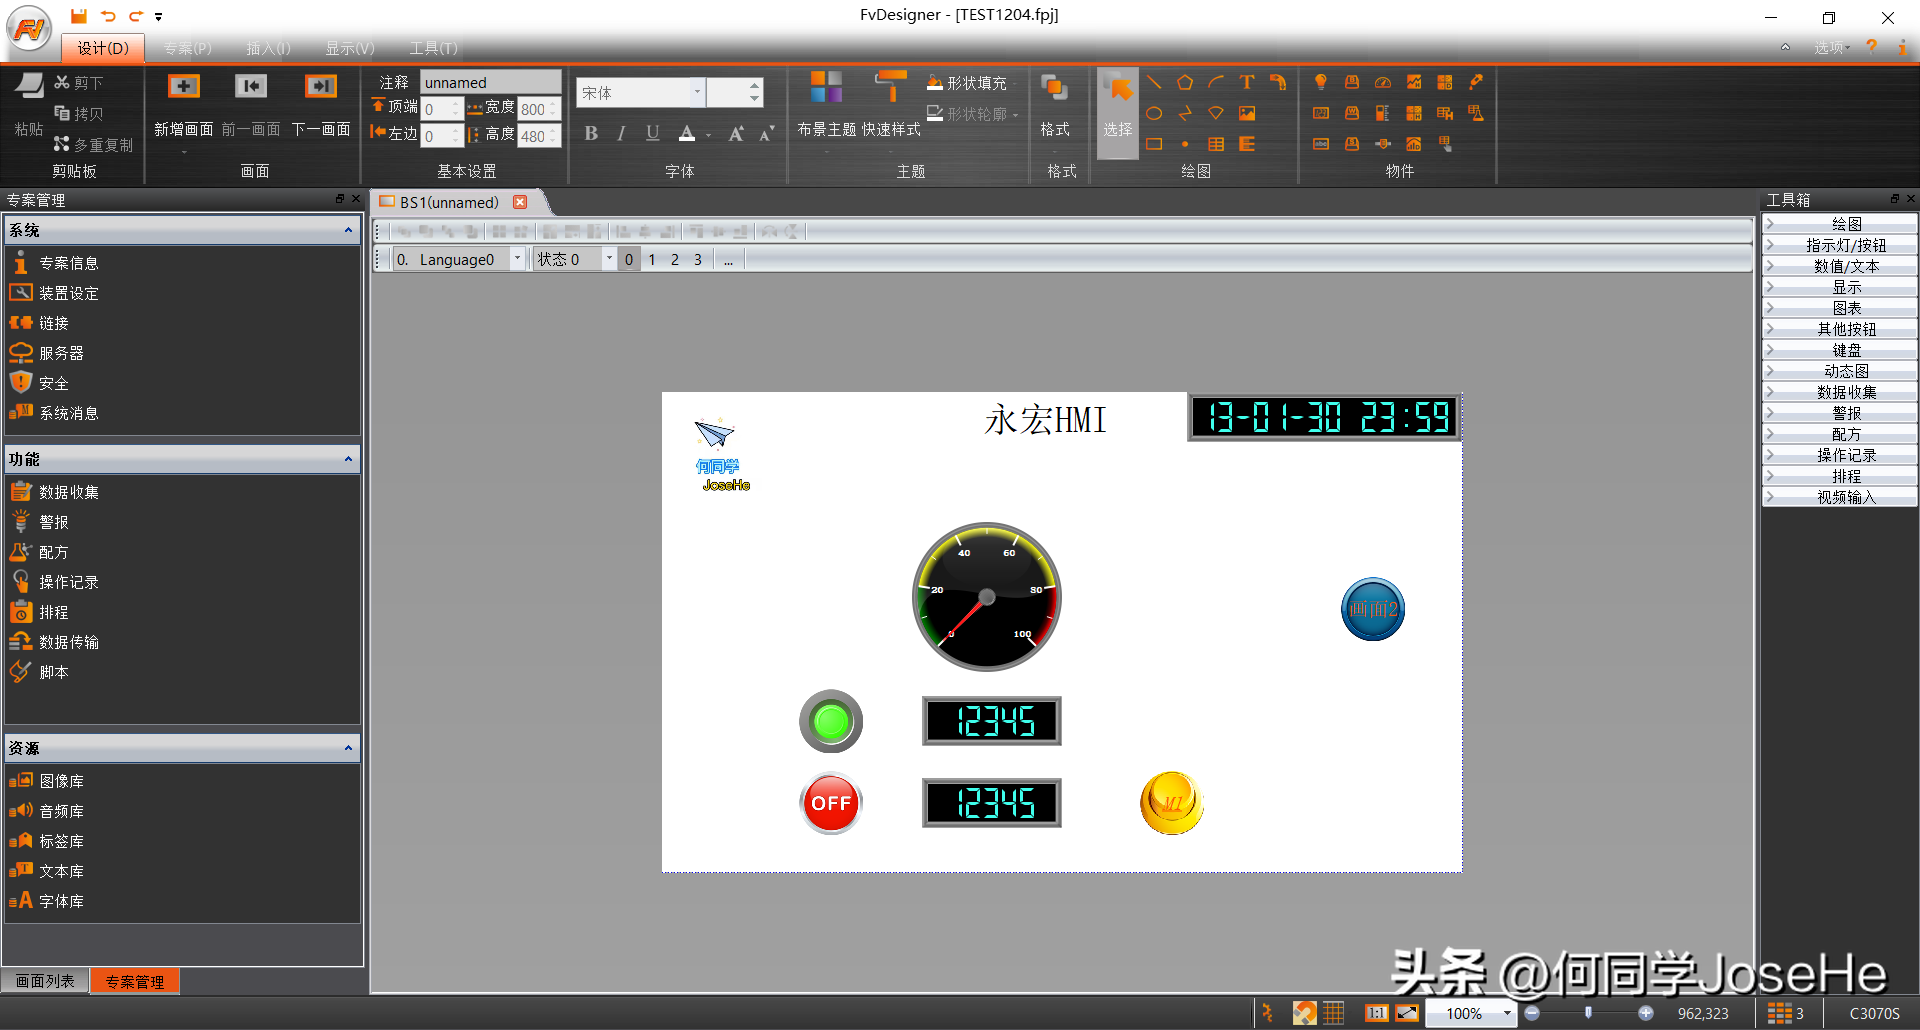This screenshot has height=1030, width=1920.
Task: Click the 新增画面 (add screen) icon
Action: [x=183, y=87]
